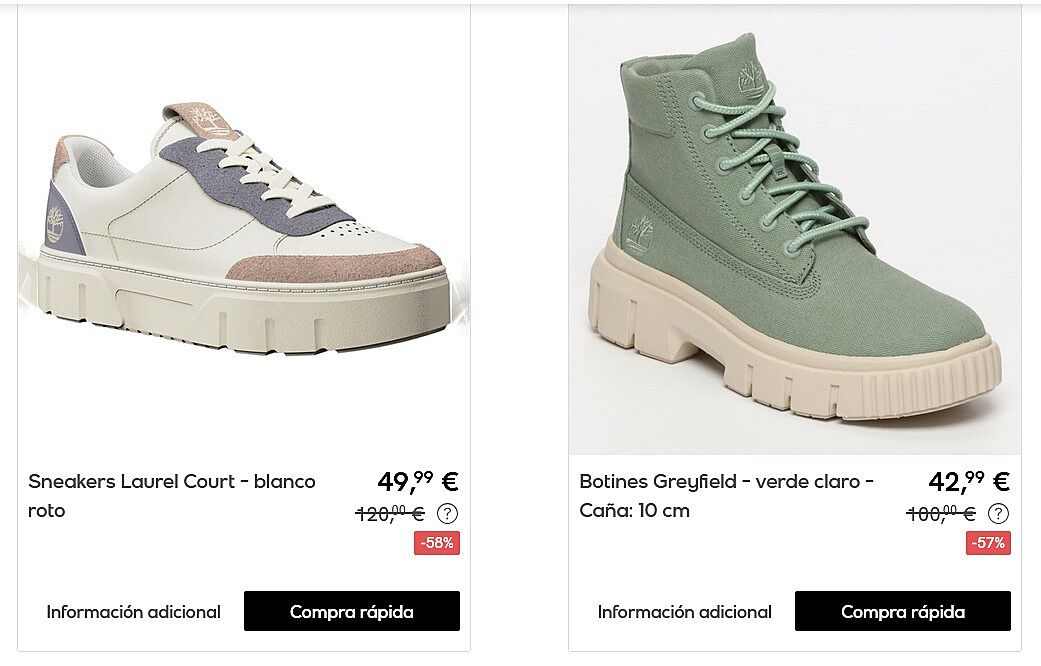This screenshot has width=1041, height=666.
Task: Click the price info question mark for sneakers
Action: pos(447,513)
